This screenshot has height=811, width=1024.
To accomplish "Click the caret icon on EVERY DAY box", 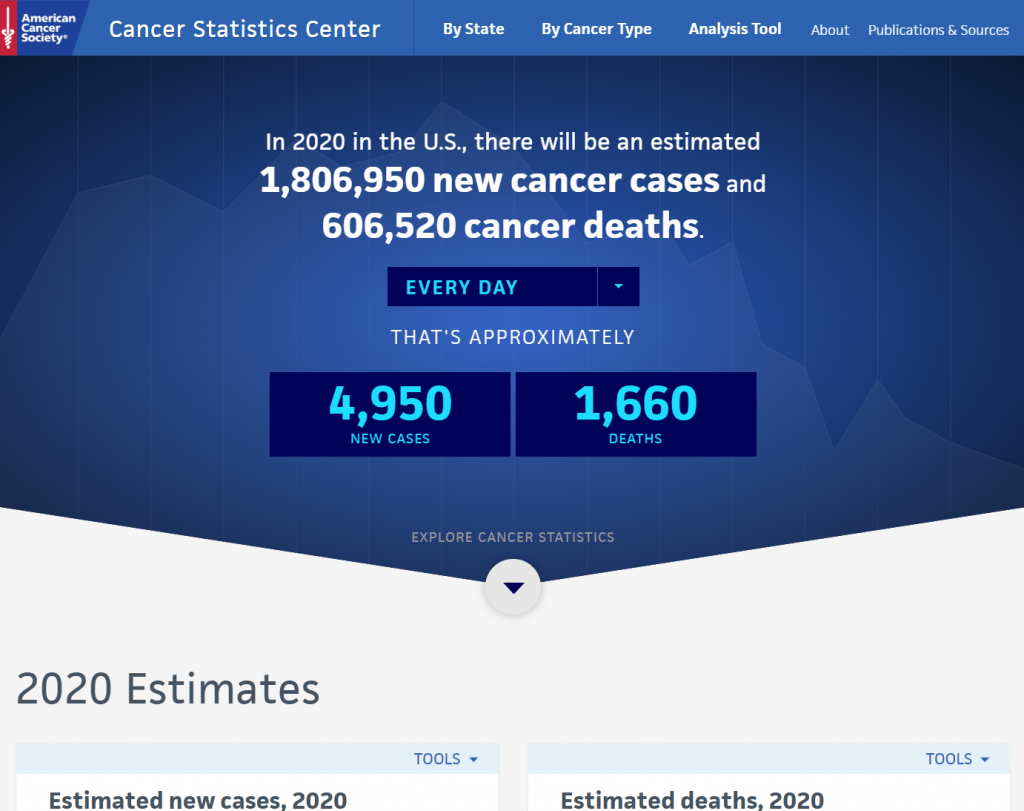I will click(620, 286).
